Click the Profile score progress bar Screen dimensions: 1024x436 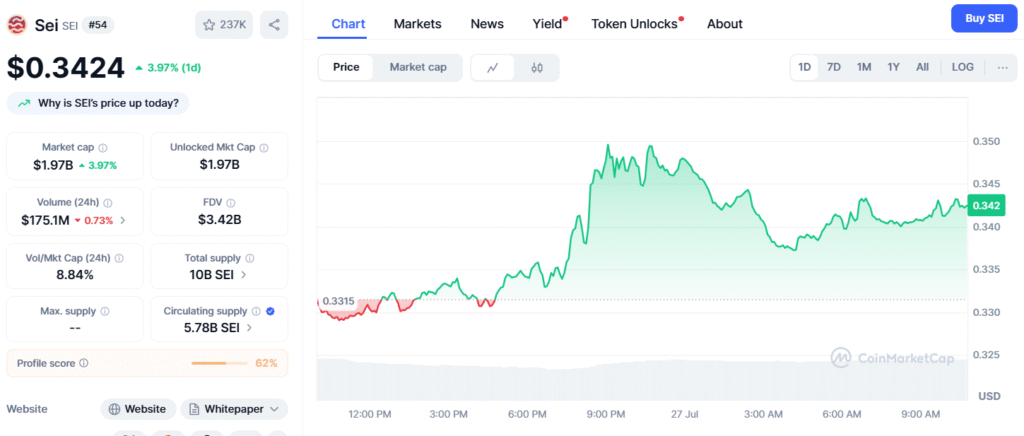219,363
